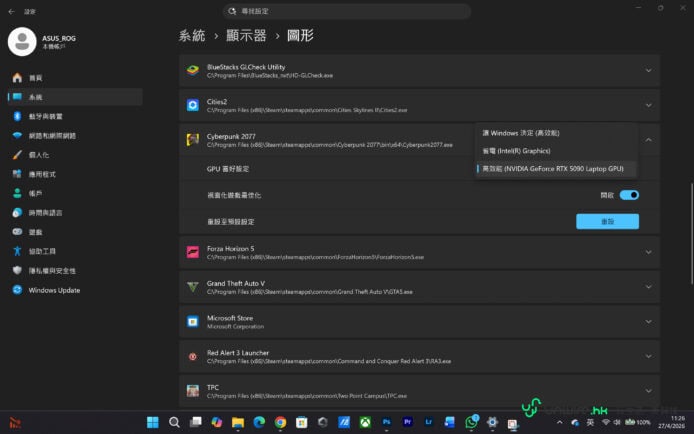Screen dimensions: 694x434
Task: Open 協助工具 accessibility settings
Action: click(75, 251)
